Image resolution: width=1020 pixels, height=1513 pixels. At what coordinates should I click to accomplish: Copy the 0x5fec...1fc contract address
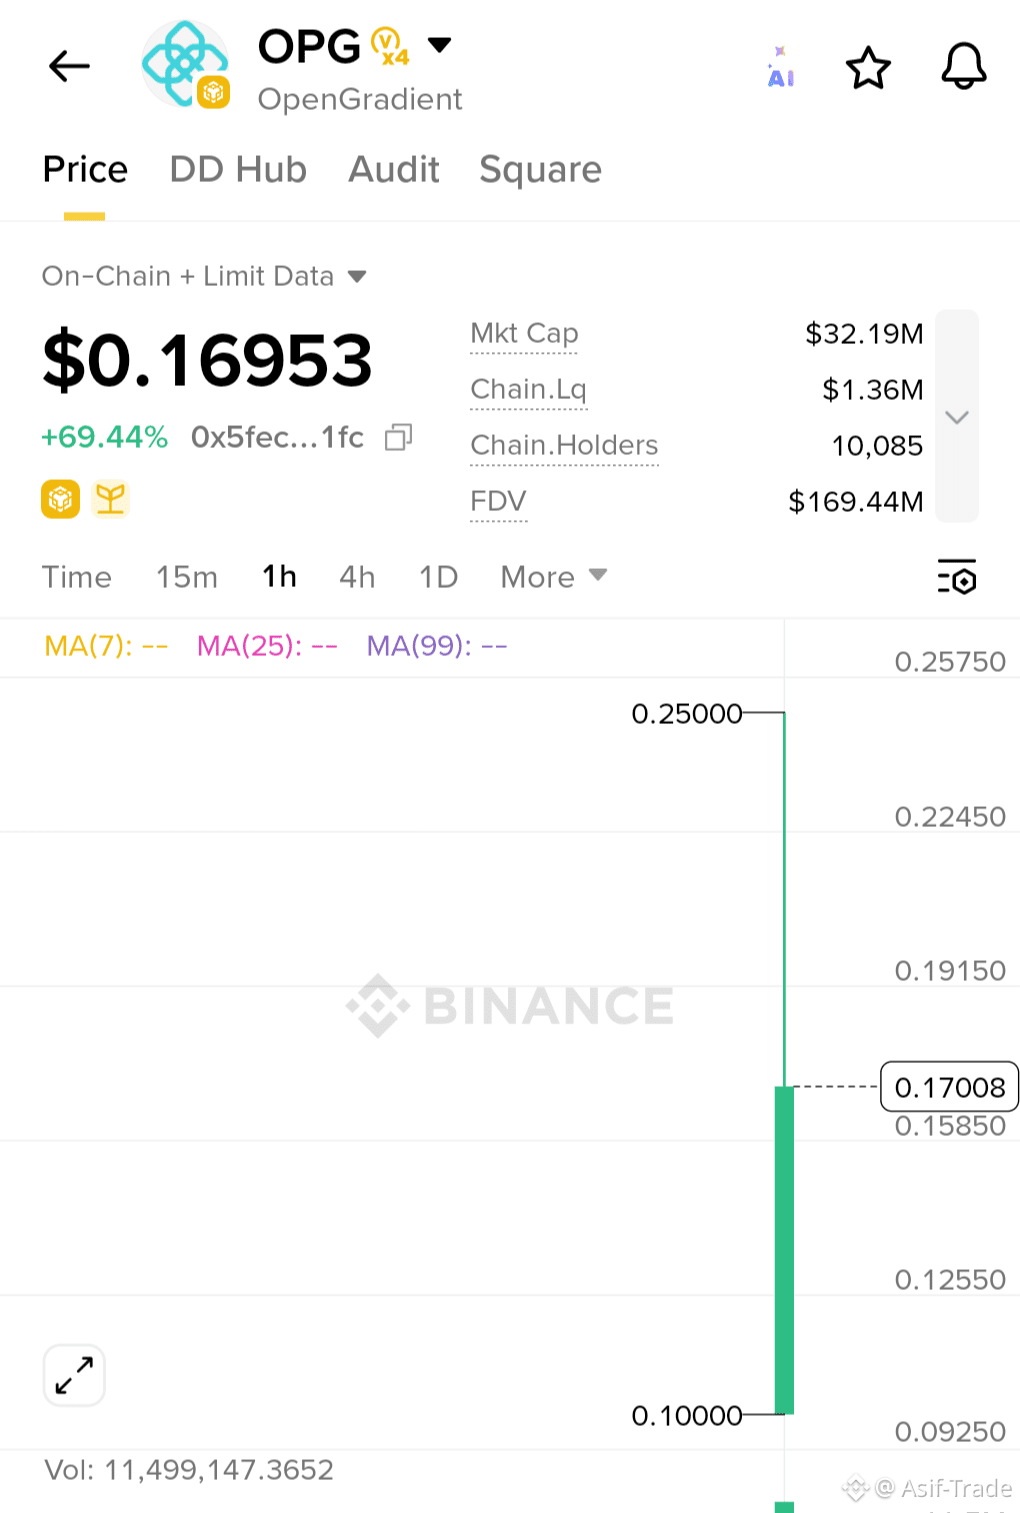pyautogui.click(x=399, y=437)
